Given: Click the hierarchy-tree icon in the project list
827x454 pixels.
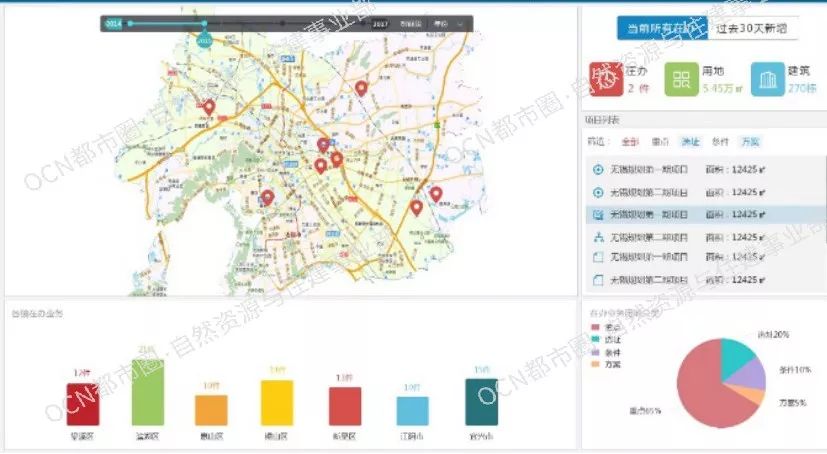Looking at the screenshot, I should point(598,237).
